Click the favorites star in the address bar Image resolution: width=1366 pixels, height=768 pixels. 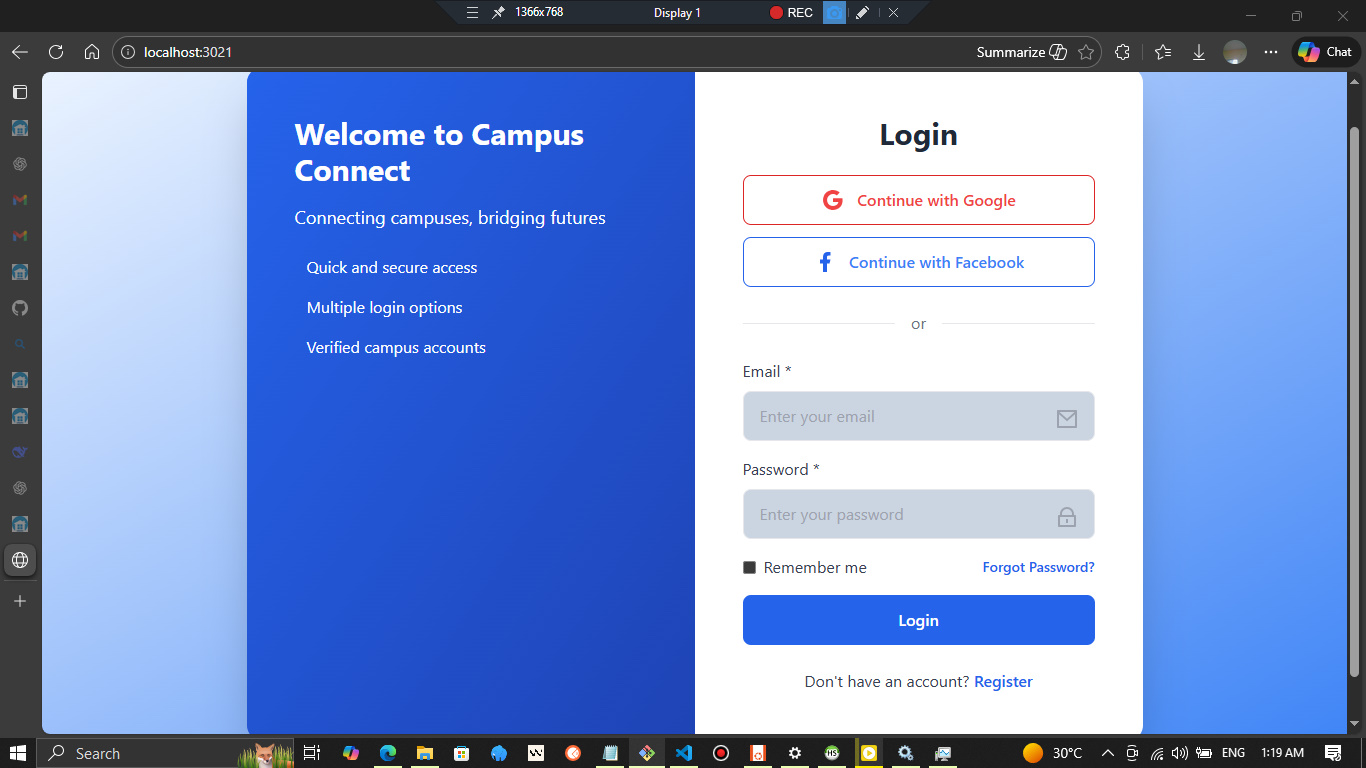coord(1086,52)
